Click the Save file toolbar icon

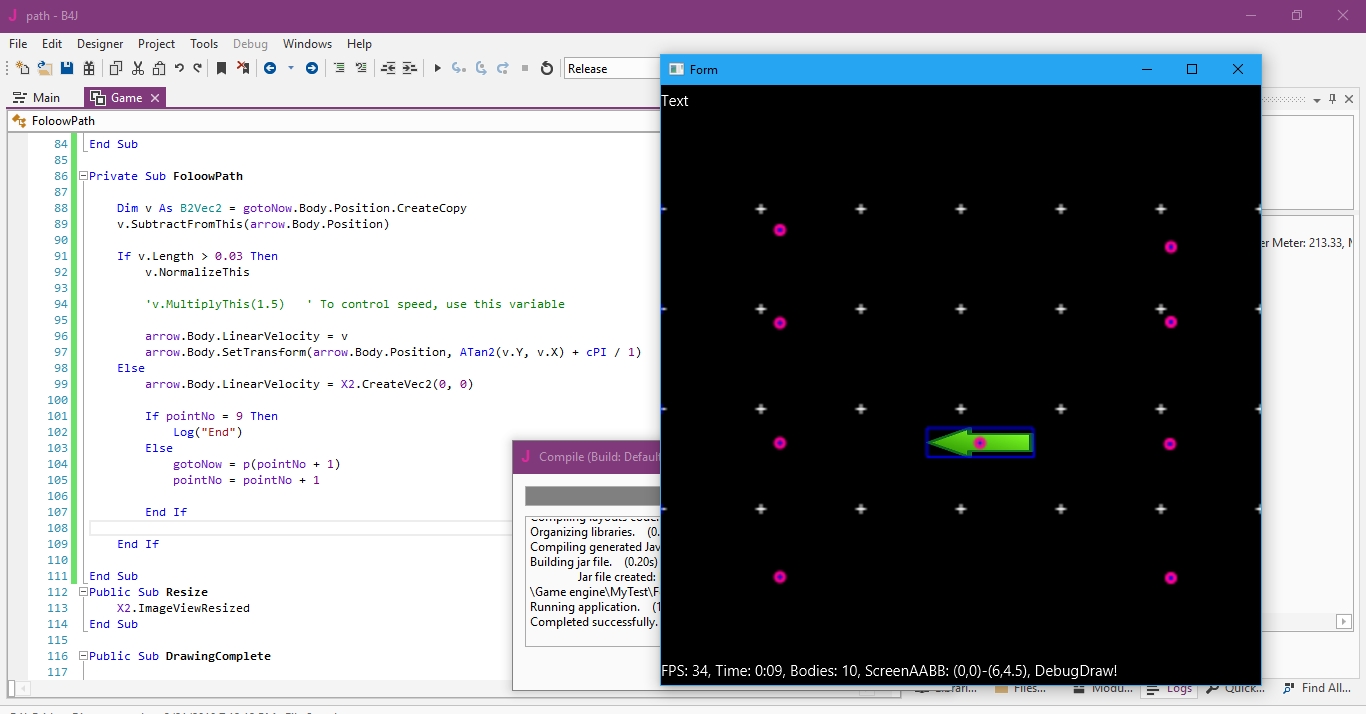pyautogui.click(x=67, y=69)
